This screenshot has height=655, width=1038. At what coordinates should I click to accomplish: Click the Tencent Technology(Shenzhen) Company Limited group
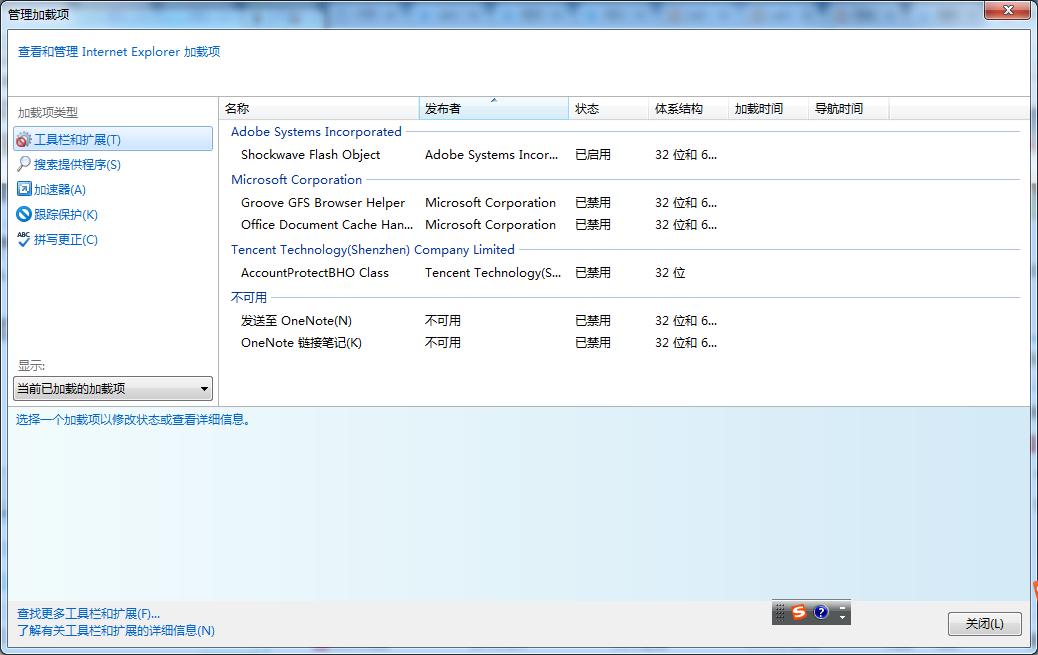coord(372,250)
